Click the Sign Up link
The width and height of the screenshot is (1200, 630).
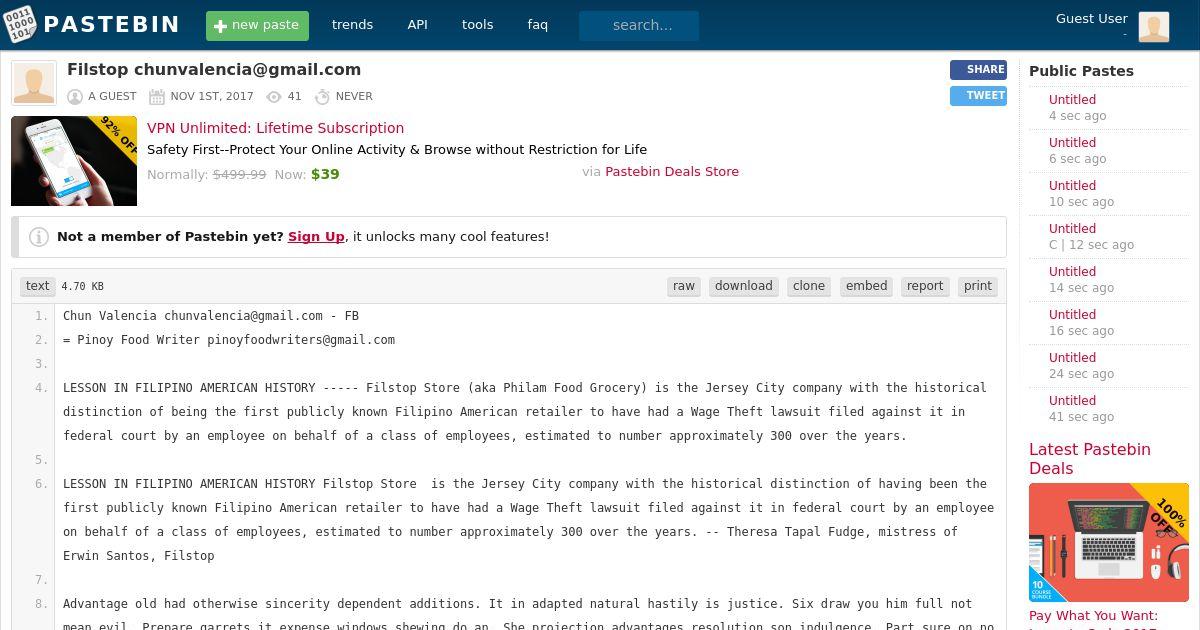316,237
